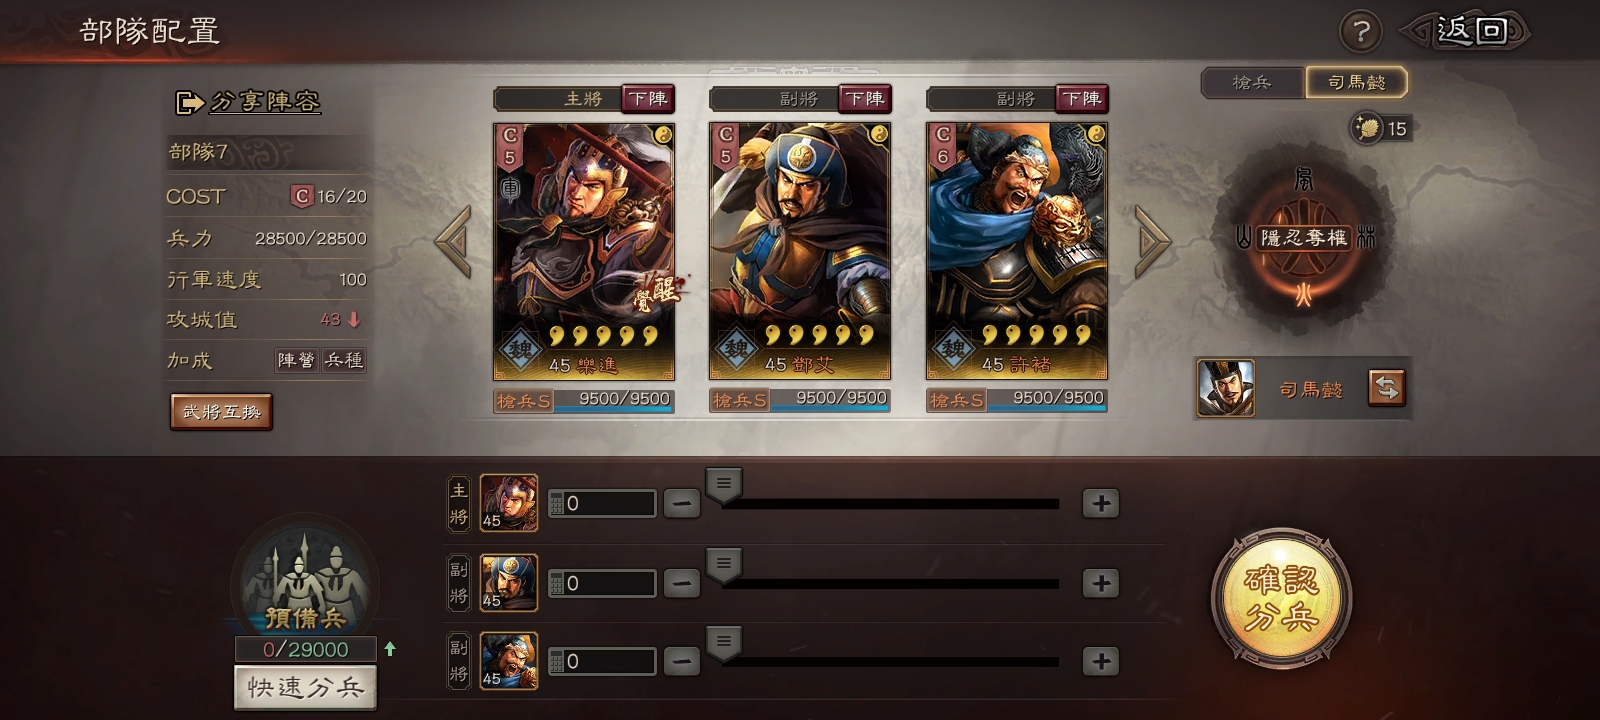The image size is (1600, 720).
Task: Tap the 司馬懿 strategist portrait
Action: pyautogui.click(x=1225, y=388)
